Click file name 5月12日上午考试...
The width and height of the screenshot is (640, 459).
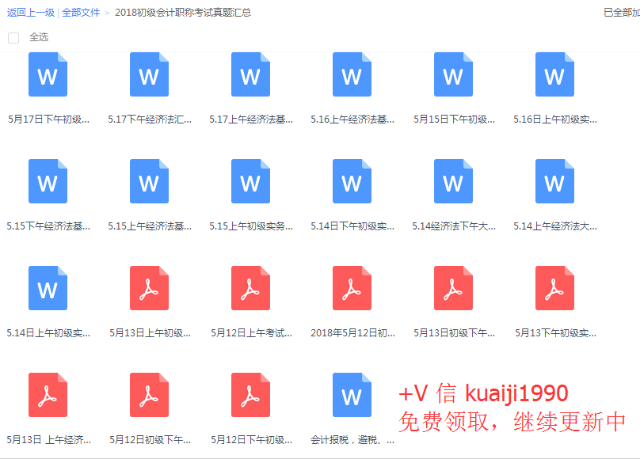click(251, 333)
